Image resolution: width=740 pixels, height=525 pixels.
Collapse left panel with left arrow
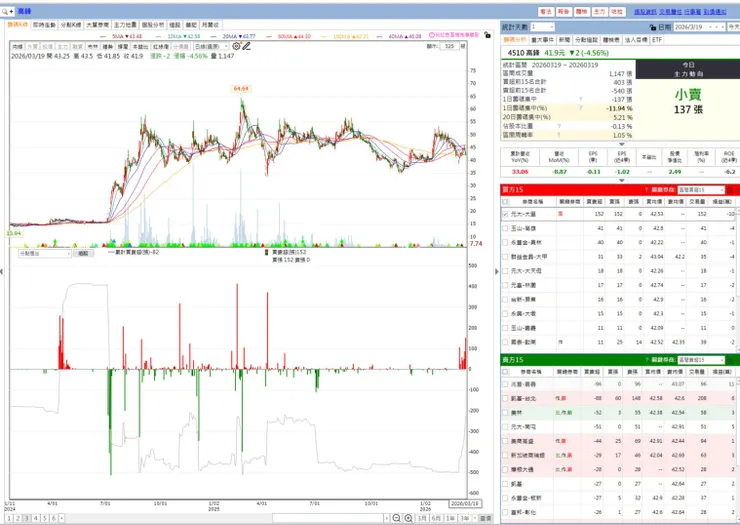coord(2,271)
